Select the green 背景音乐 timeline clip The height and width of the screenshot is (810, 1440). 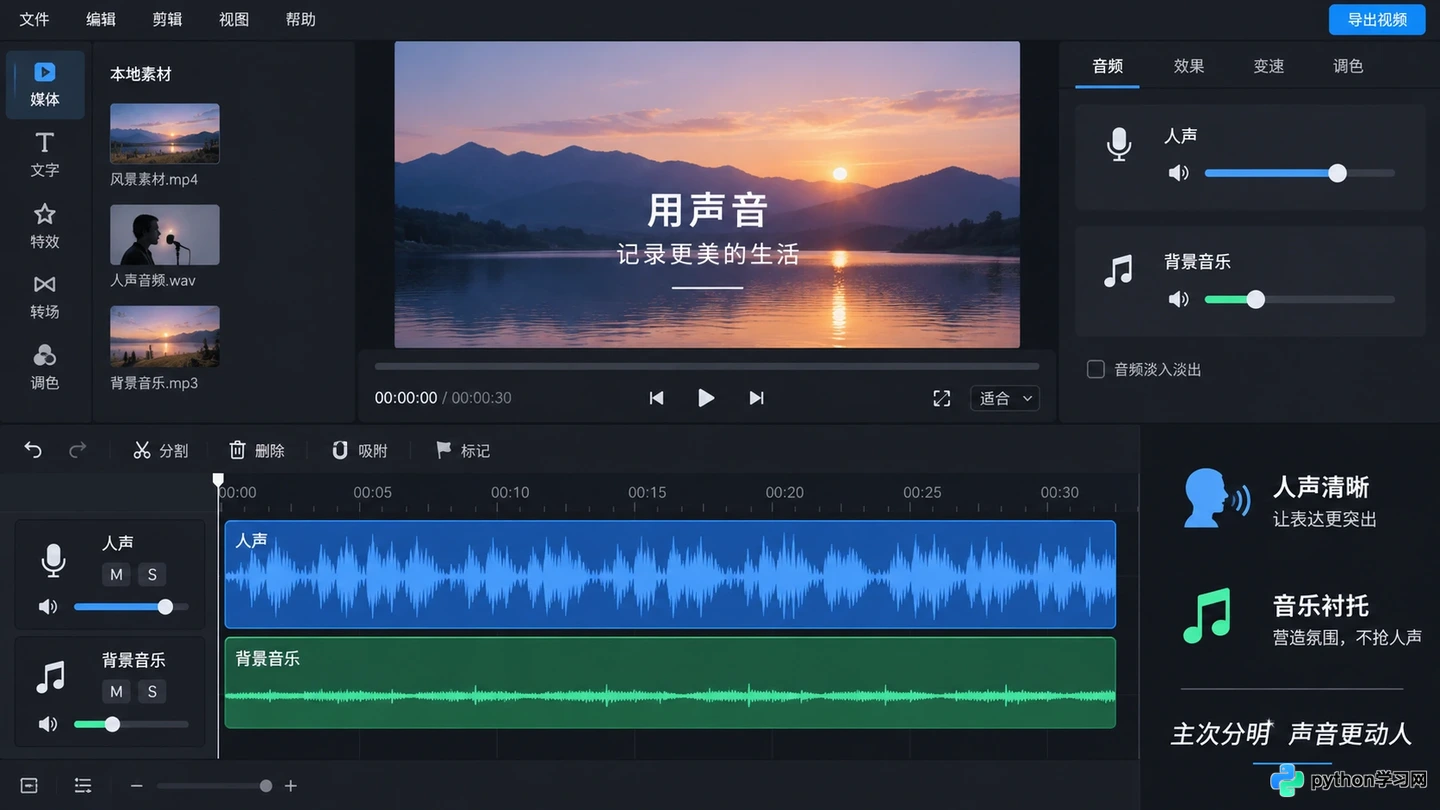670,683
